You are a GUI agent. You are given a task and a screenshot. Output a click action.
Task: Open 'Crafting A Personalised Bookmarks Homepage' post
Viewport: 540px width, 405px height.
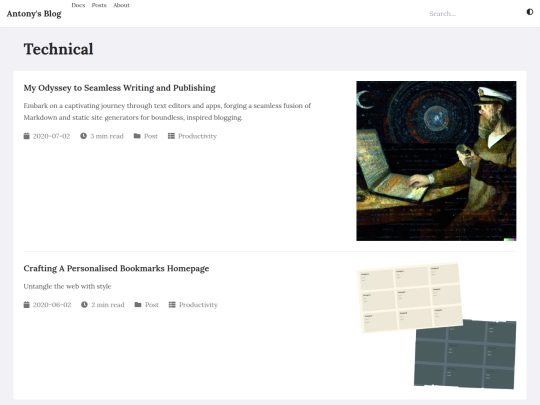tap(116, 268)
